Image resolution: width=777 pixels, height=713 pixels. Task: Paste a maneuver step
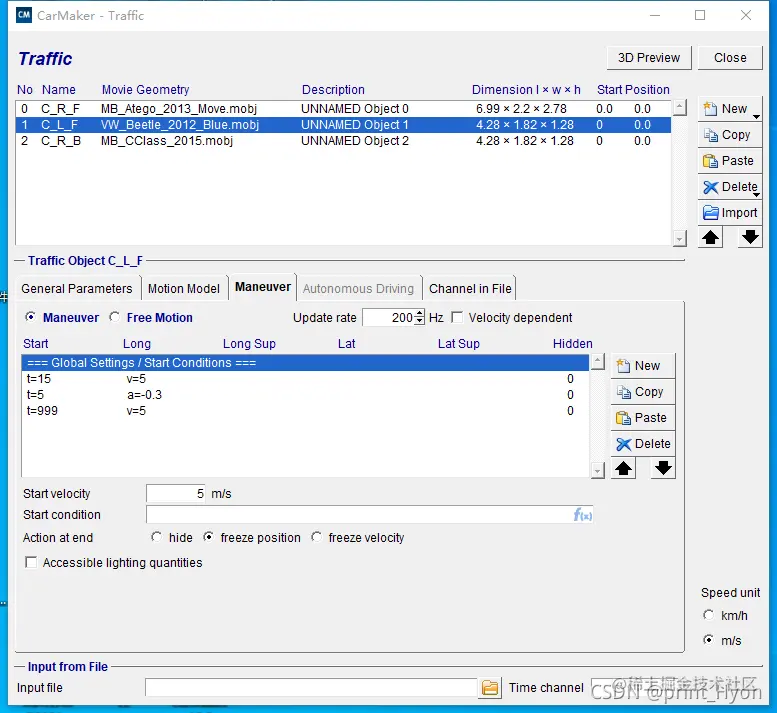643,418
